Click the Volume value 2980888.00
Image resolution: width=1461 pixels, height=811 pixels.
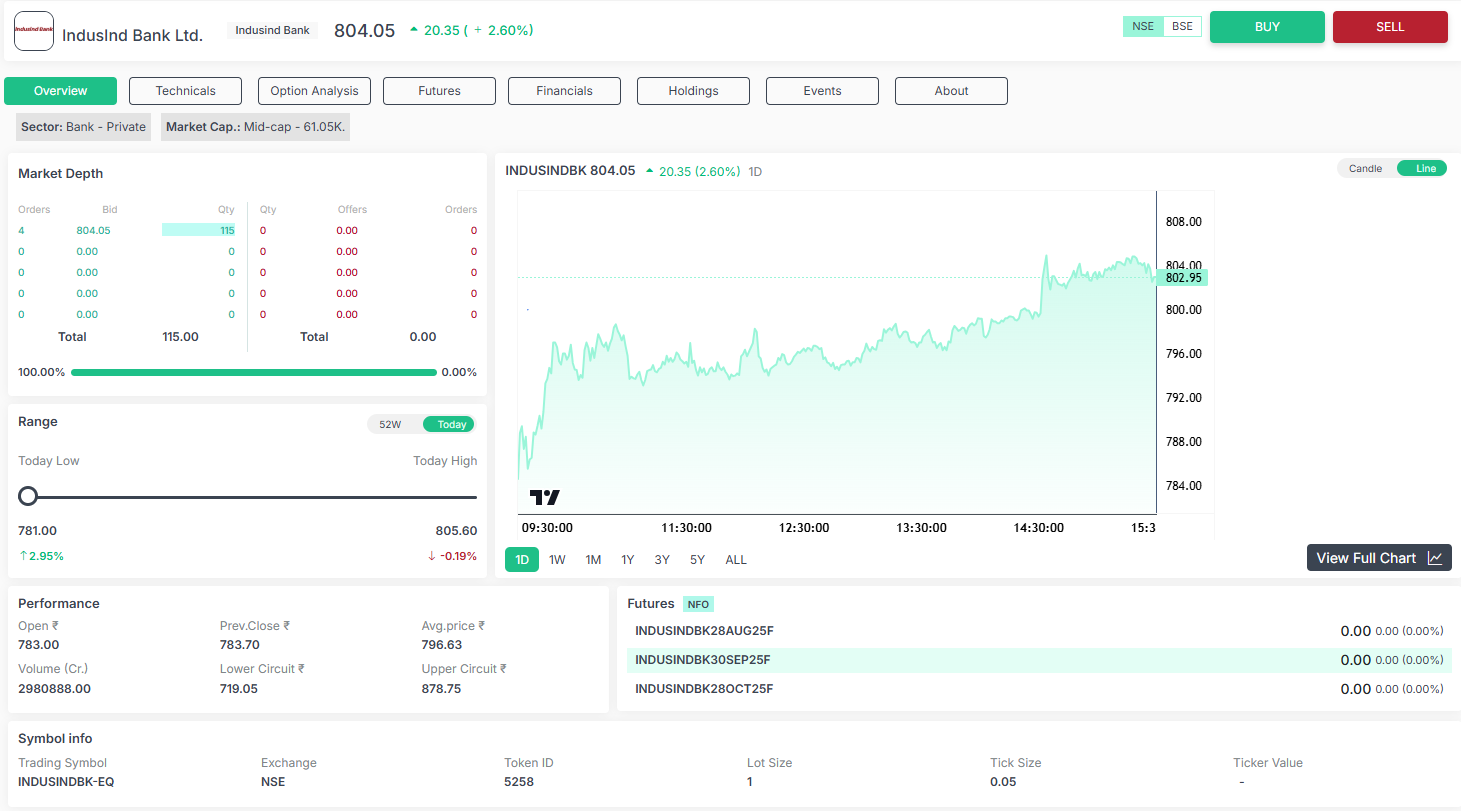tap(55, 689)
